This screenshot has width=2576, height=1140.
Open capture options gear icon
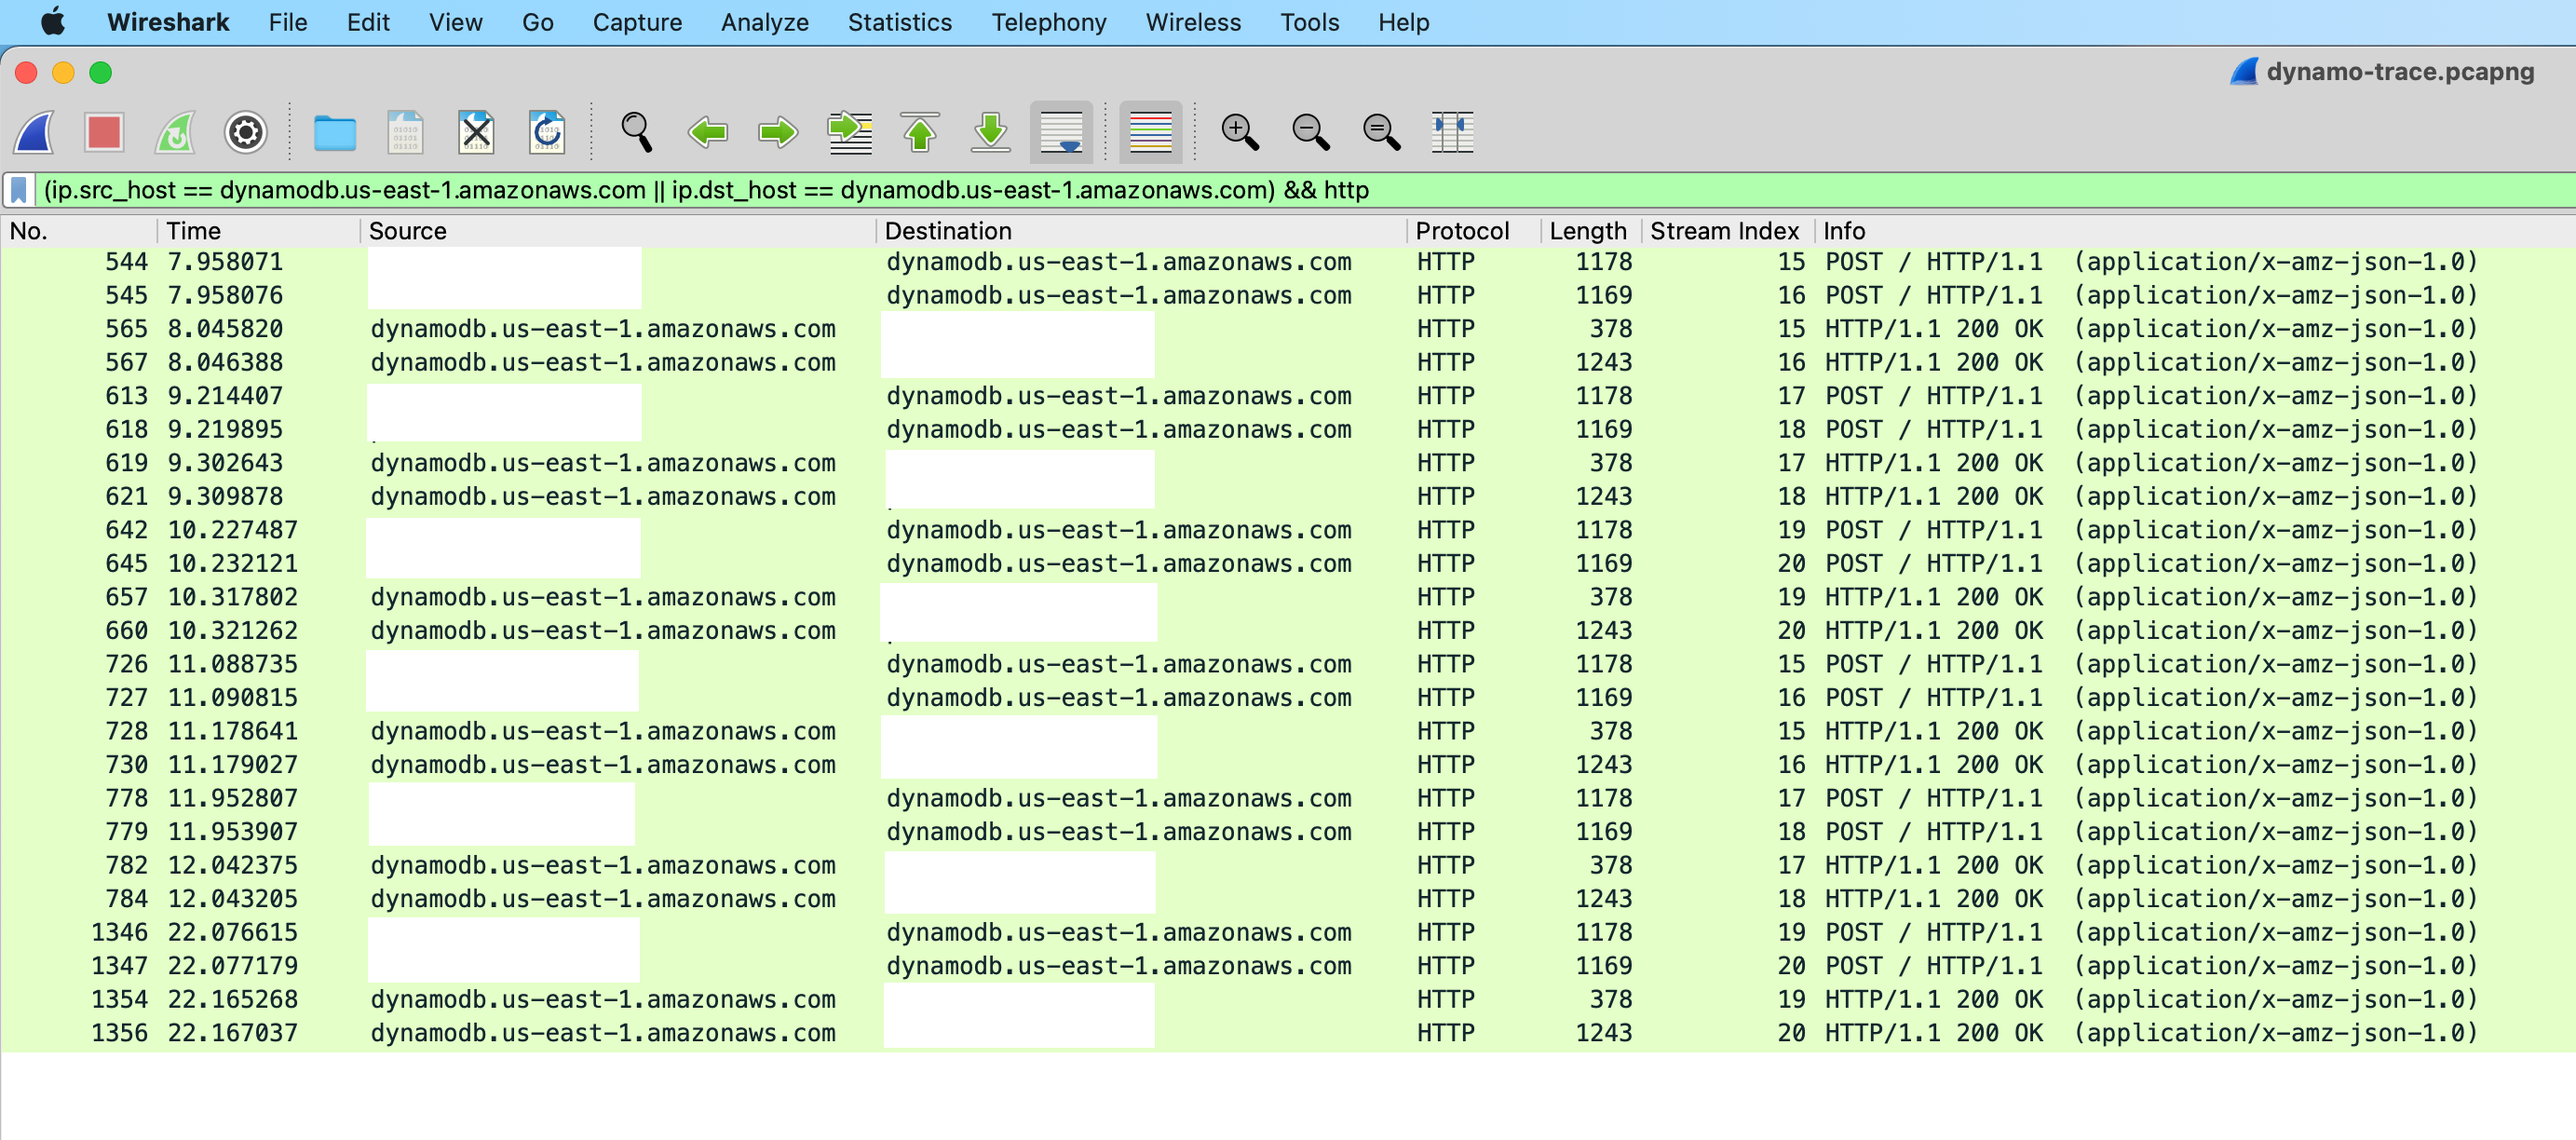click(x=246, y=132)
